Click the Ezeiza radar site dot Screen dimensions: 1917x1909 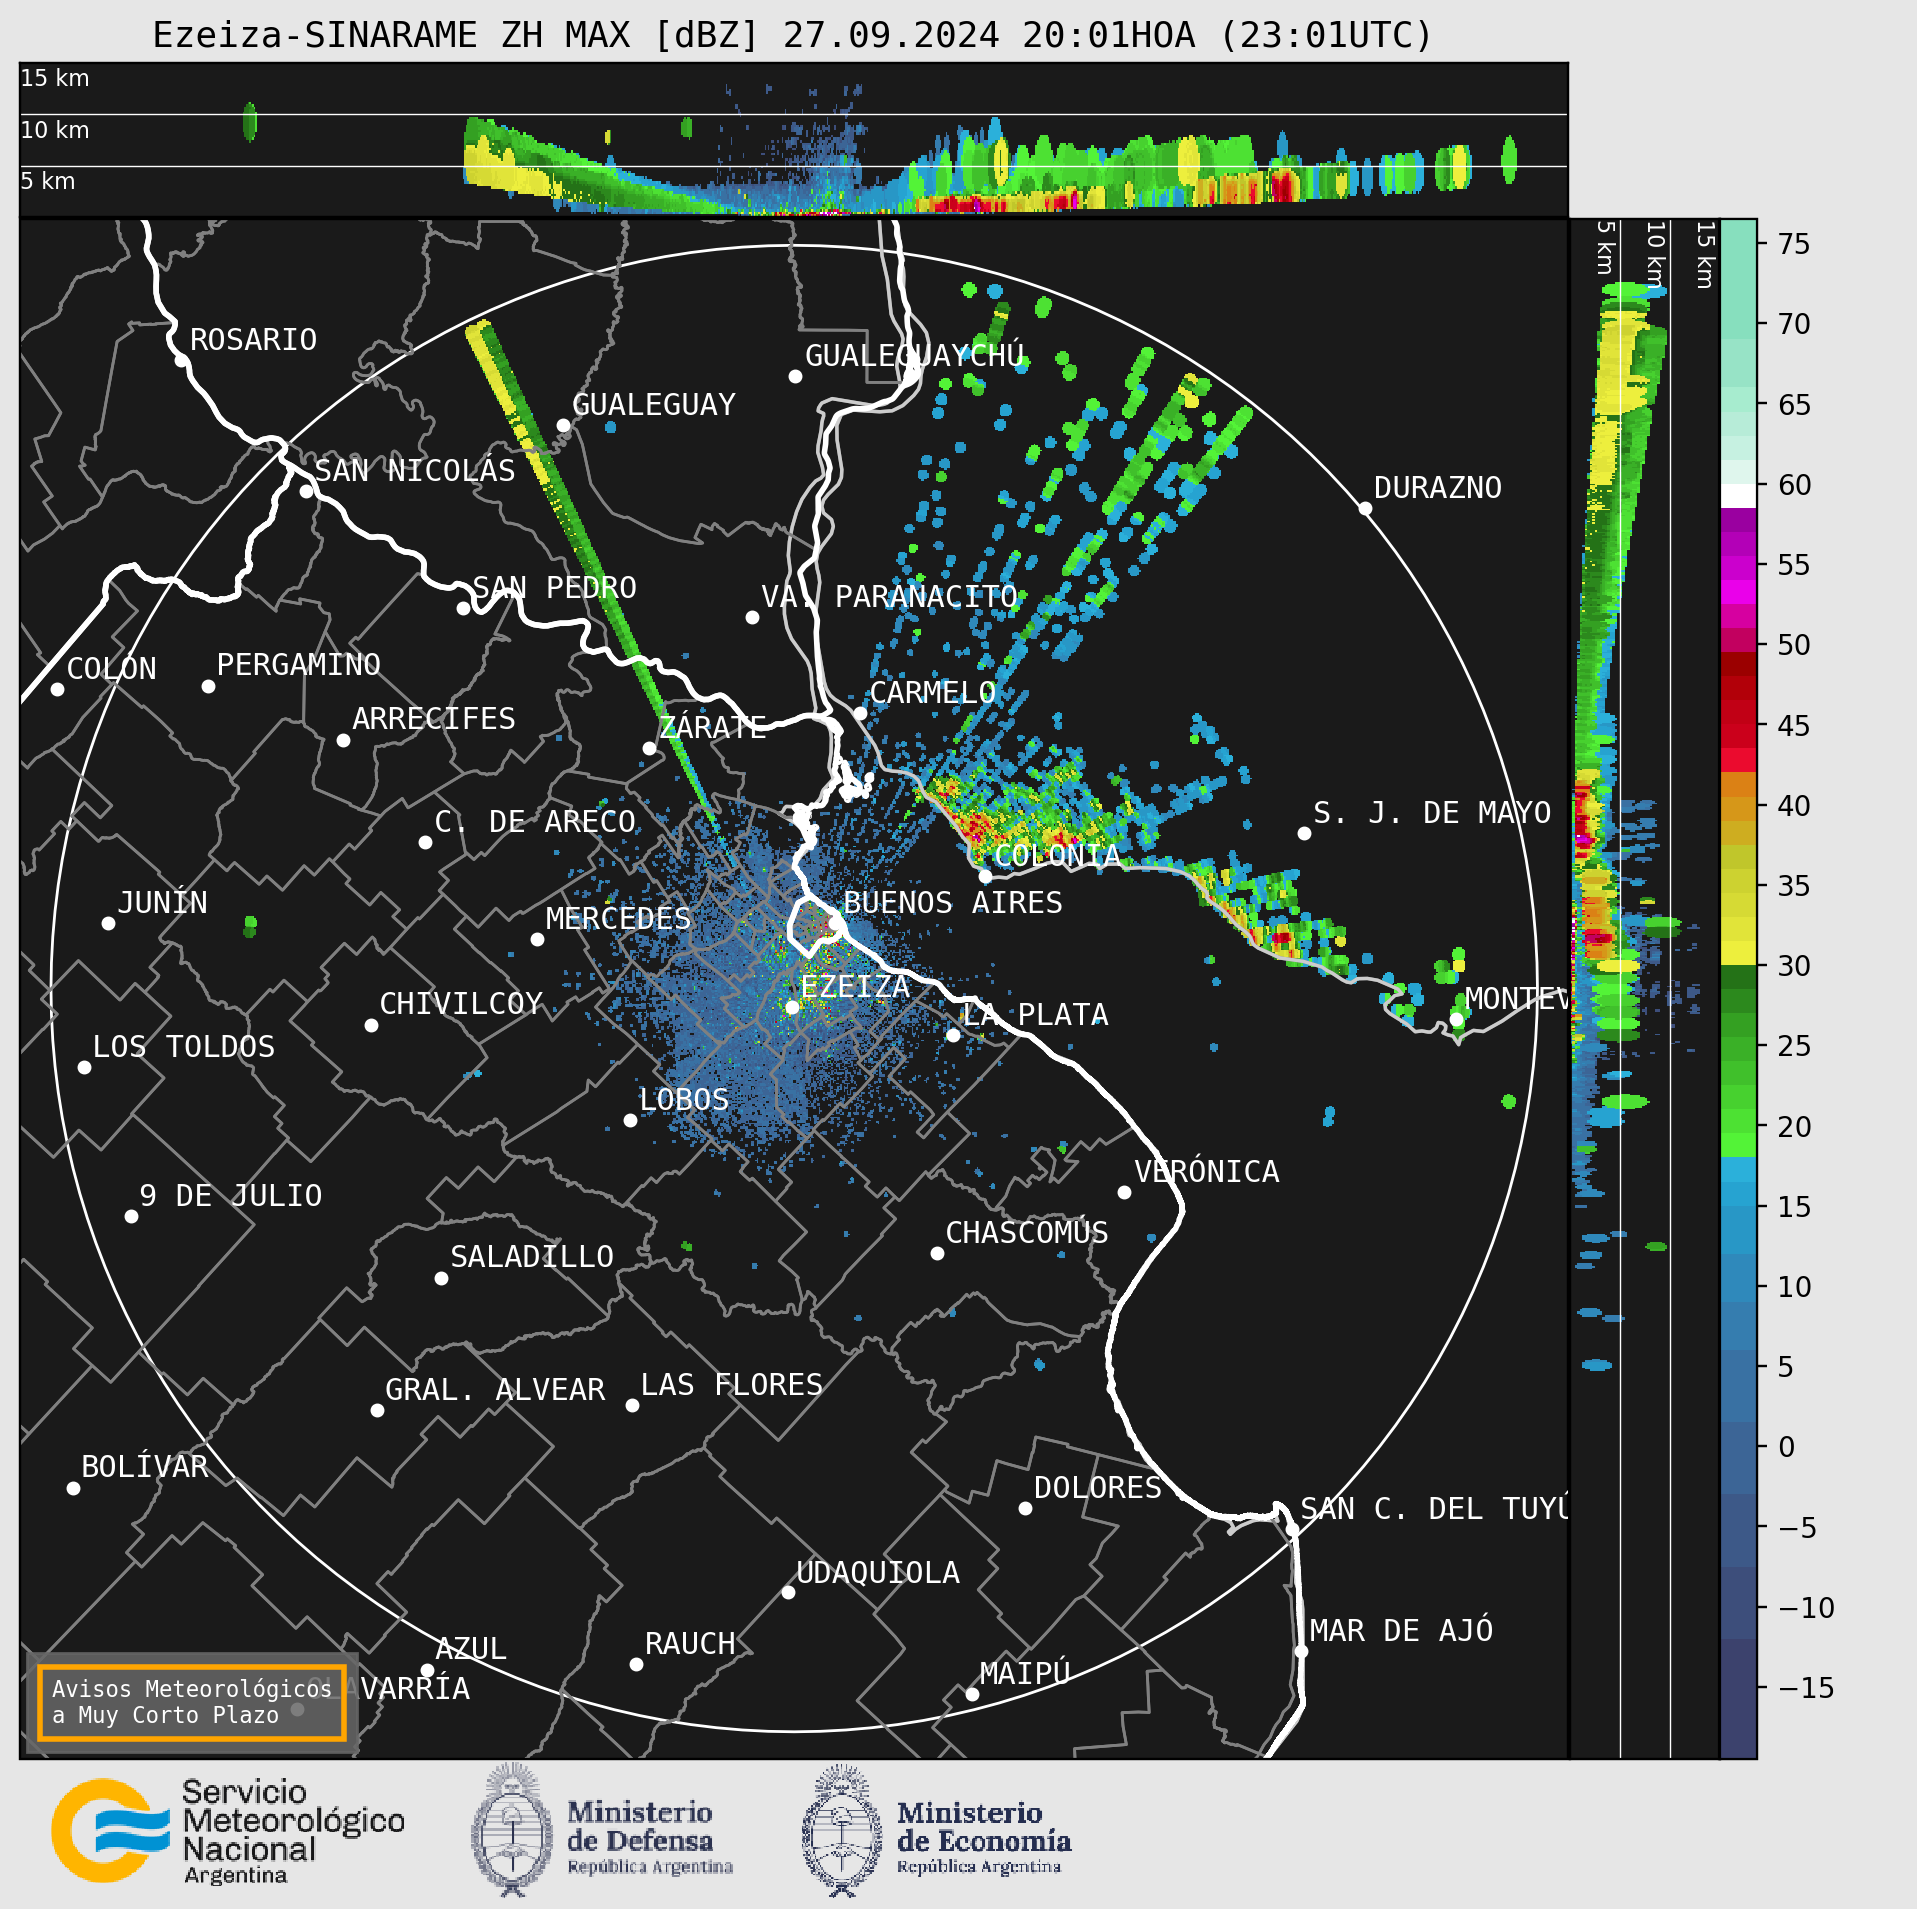(792, 1007)
